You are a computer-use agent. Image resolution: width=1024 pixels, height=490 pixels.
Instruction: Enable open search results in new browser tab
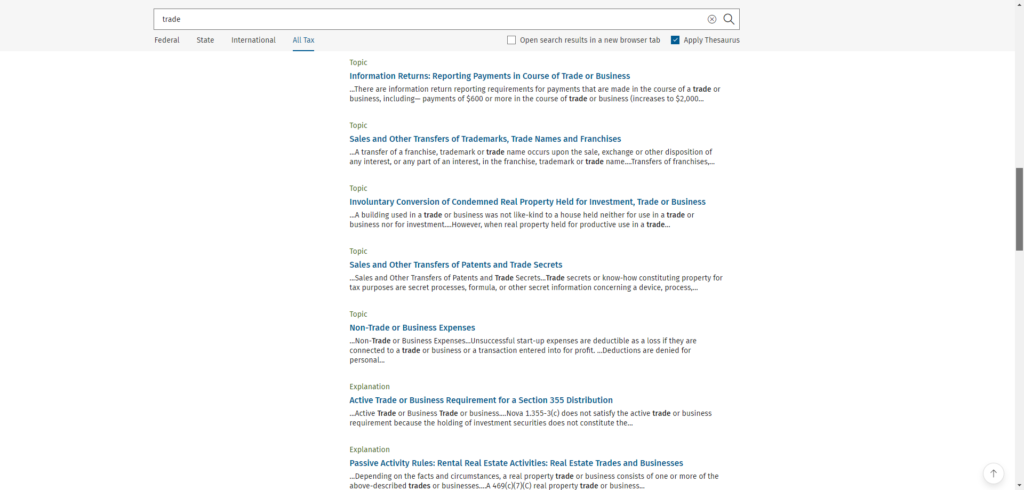click(x=512, y=40)
